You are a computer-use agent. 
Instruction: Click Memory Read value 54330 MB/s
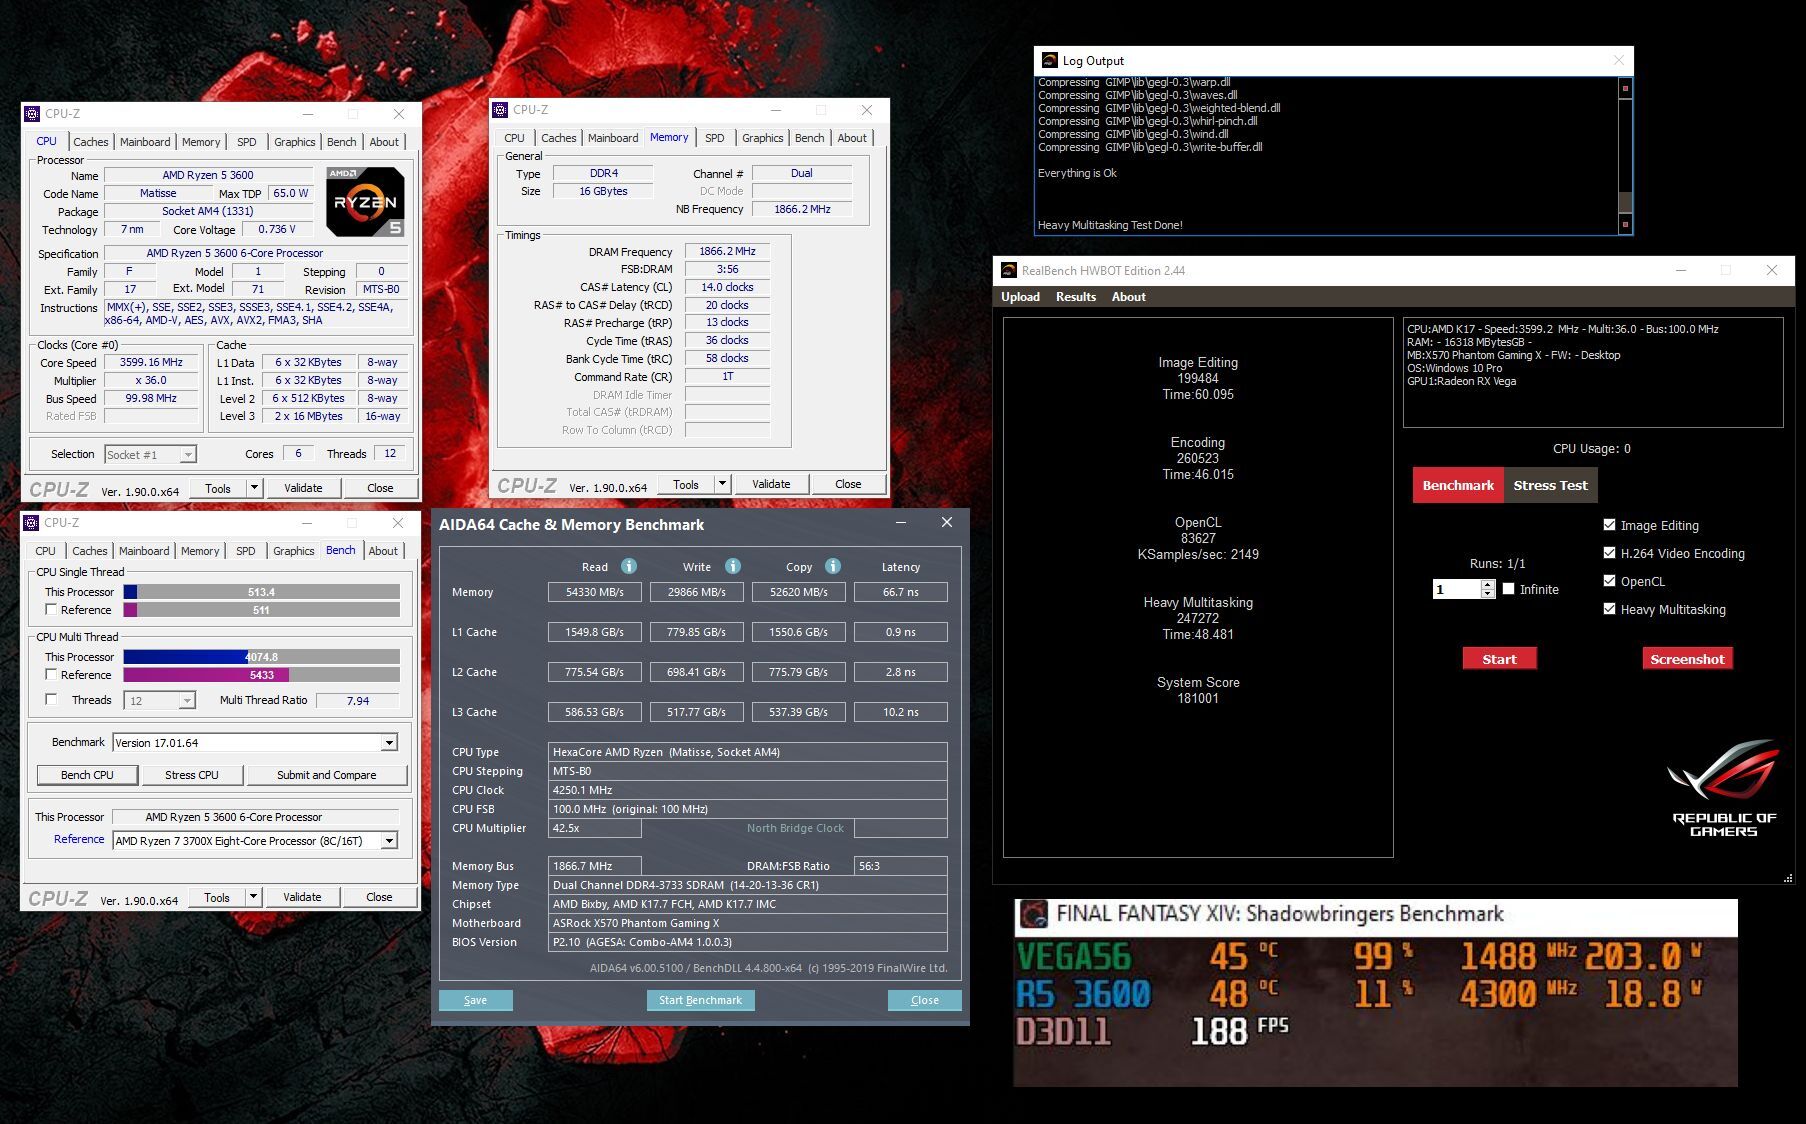594,592
